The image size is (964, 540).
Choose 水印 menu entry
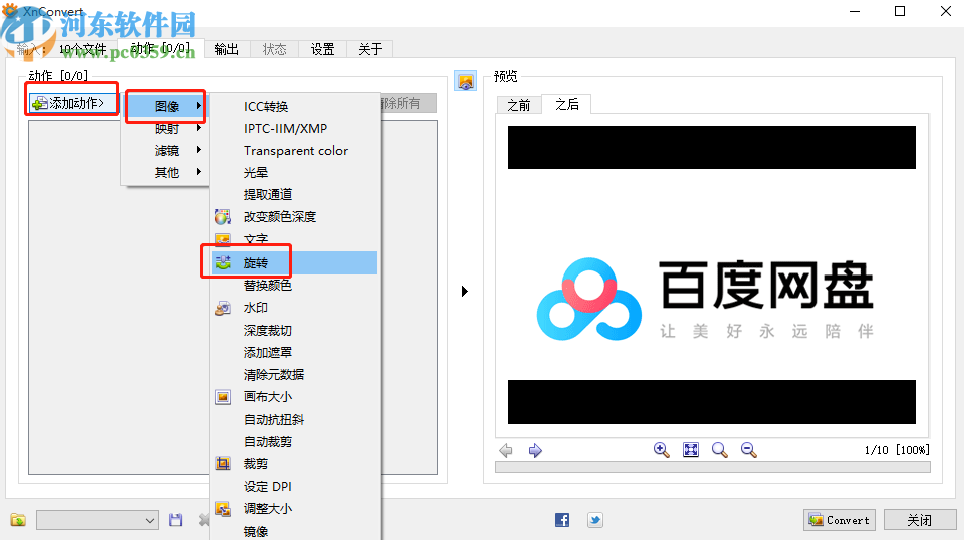click(256, 308)
